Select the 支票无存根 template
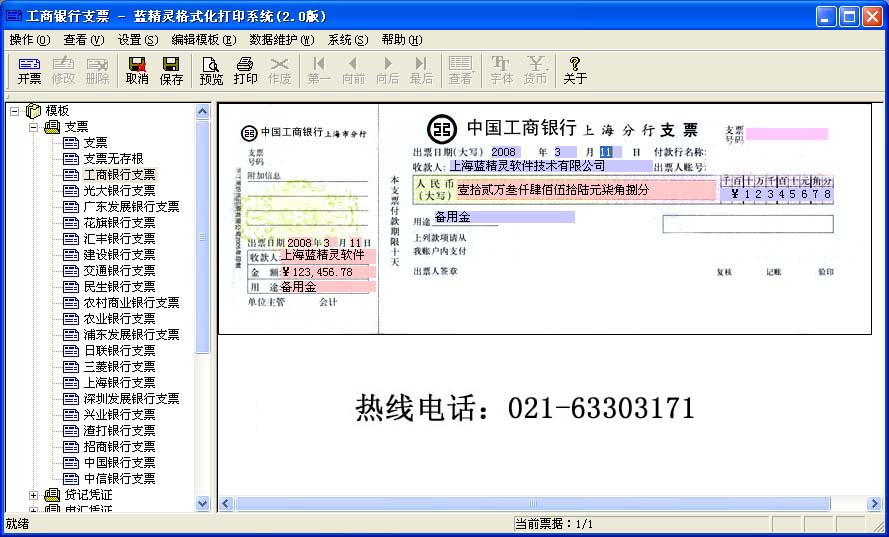Screen dimensions: 889x537 113,159
